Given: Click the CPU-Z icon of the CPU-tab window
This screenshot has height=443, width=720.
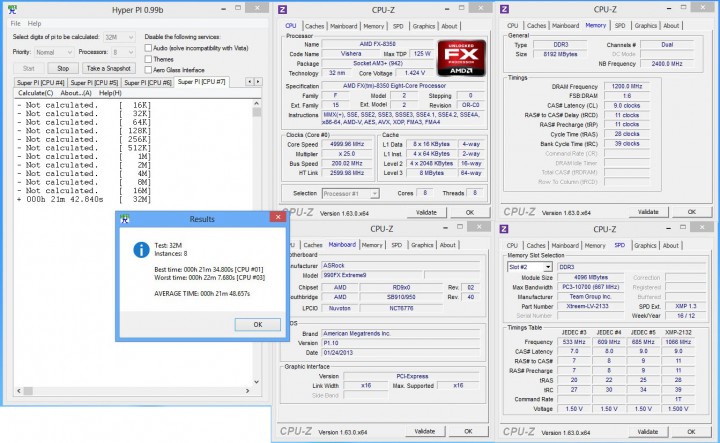Looking at the screenshot, I should pyautogui.click(x=282, y=9).
